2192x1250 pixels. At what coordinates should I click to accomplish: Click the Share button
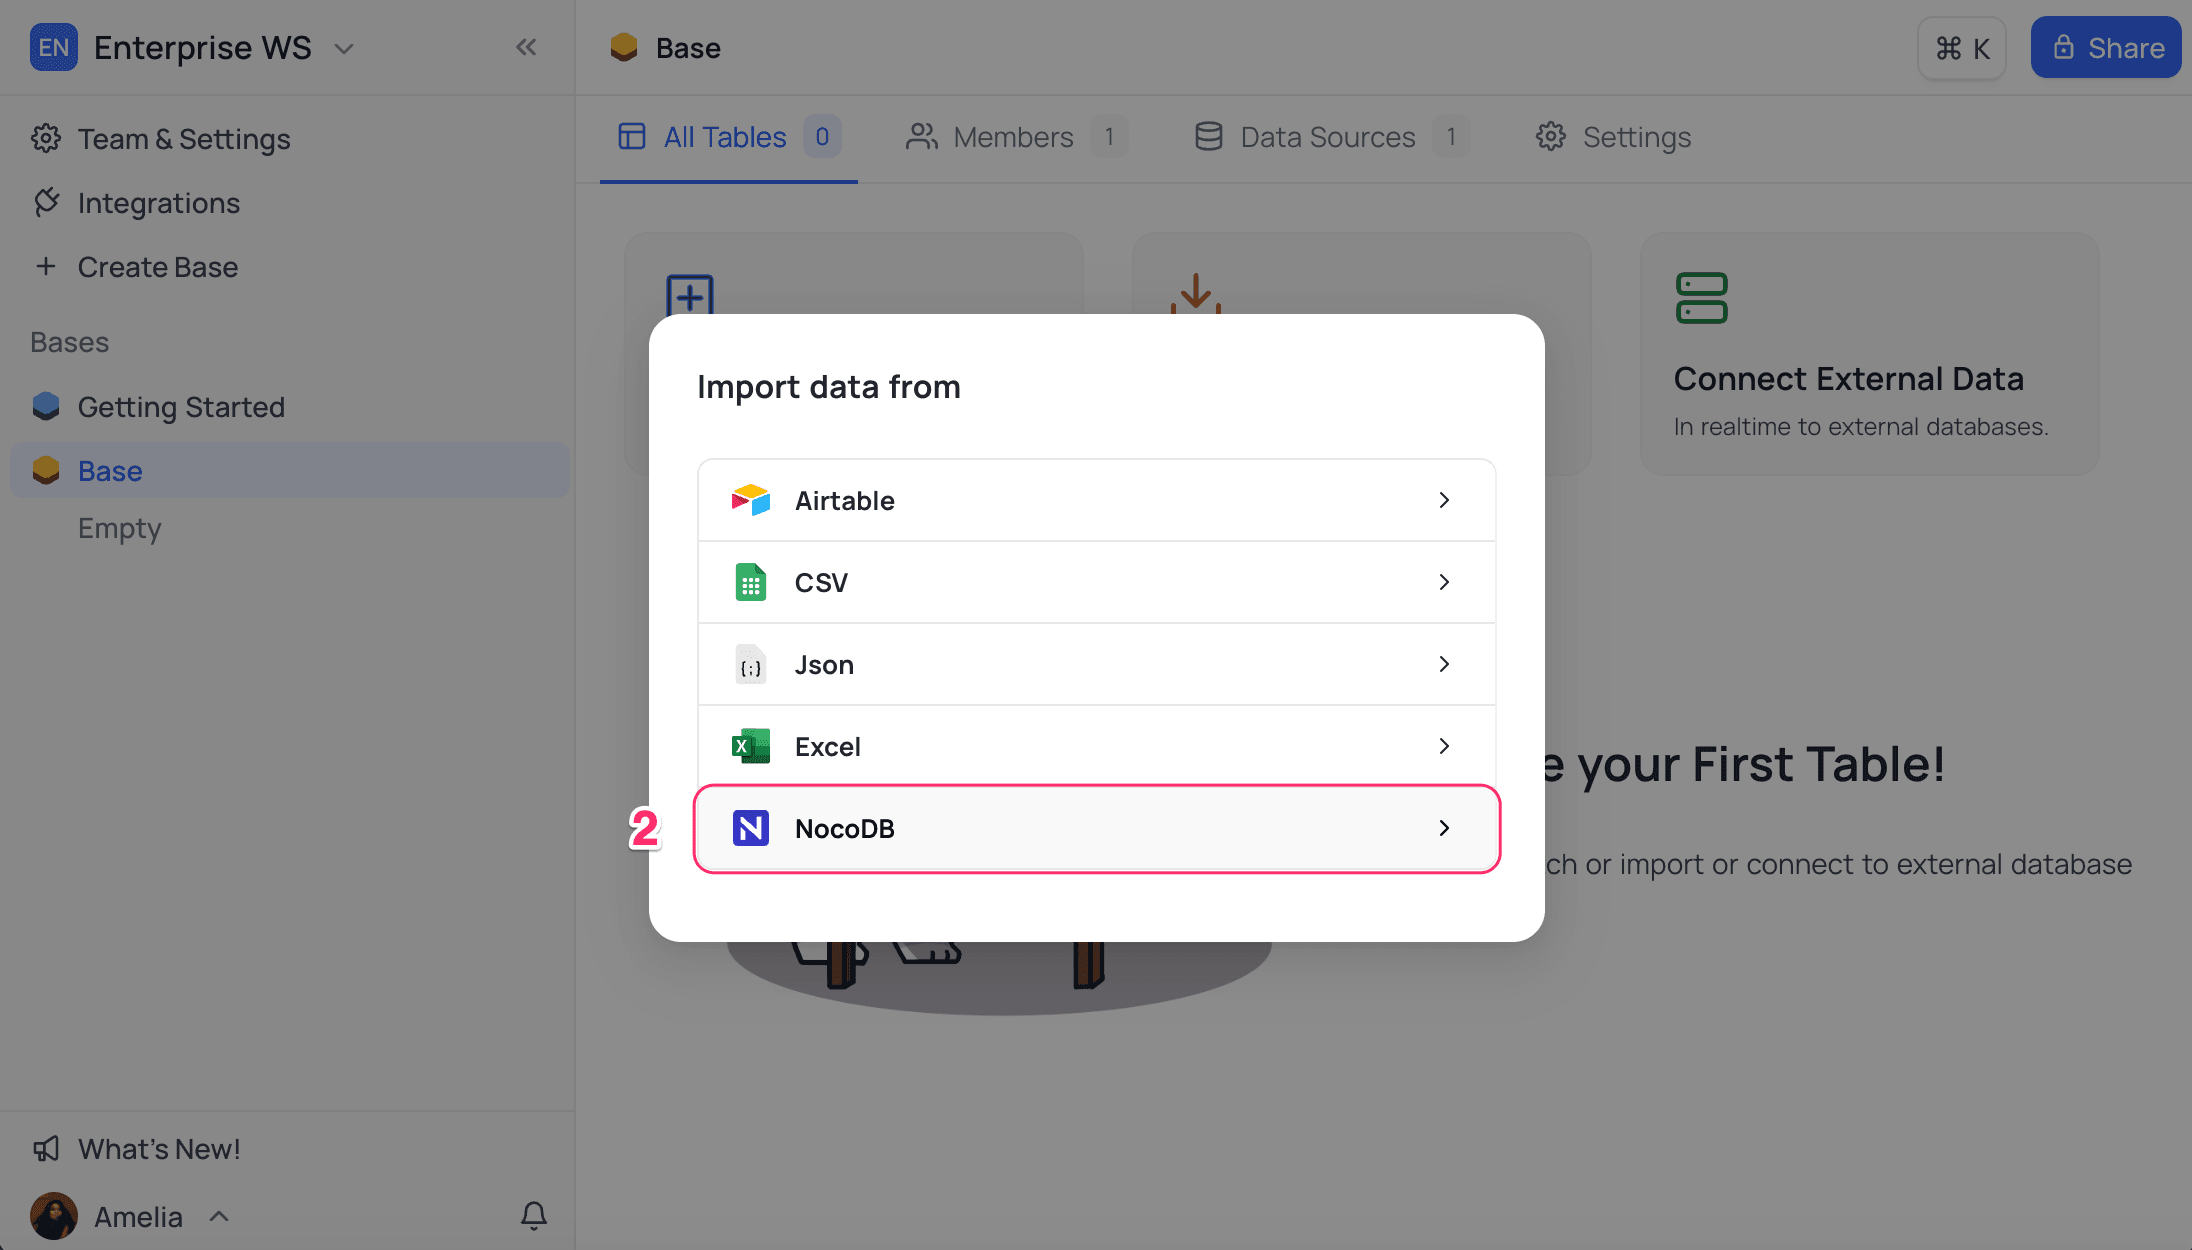2105,47
